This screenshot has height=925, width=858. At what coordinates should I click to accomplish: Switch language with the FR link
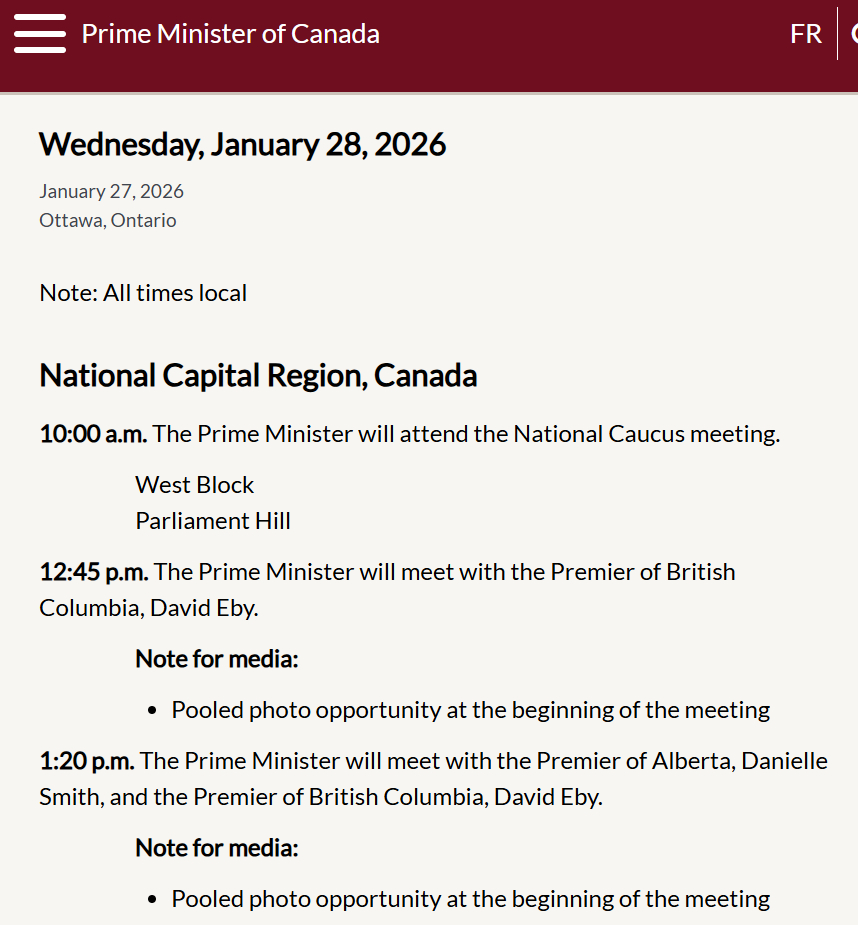[x=805, y=34]
